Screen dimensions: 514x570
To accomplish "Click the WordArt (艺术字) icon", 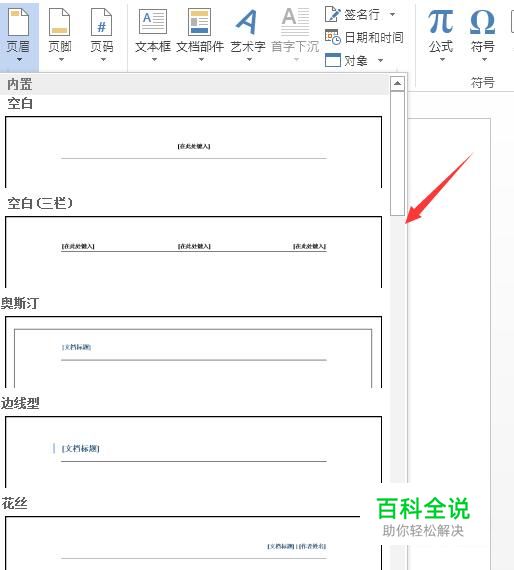I will [x=247, y=22].
